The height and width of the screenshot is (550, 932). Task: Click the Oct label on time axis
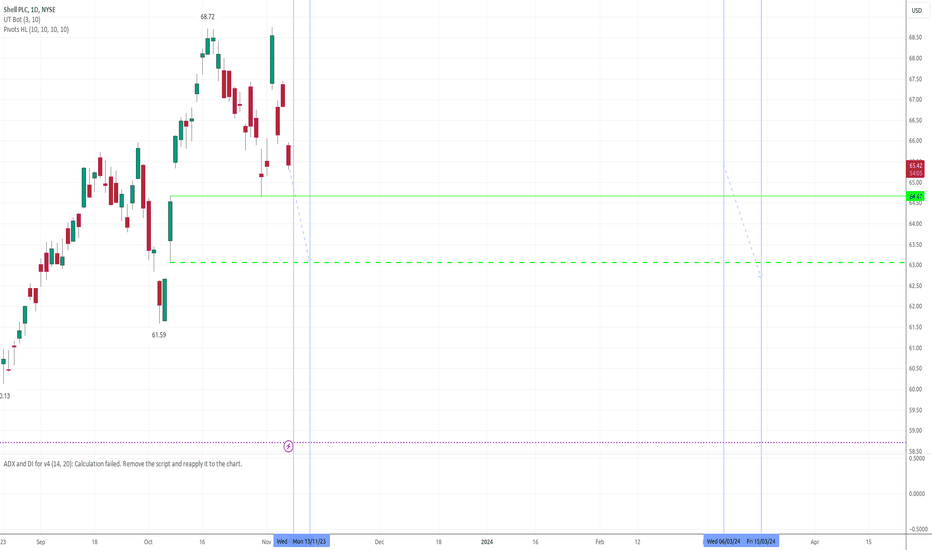(x=148, y=542)
